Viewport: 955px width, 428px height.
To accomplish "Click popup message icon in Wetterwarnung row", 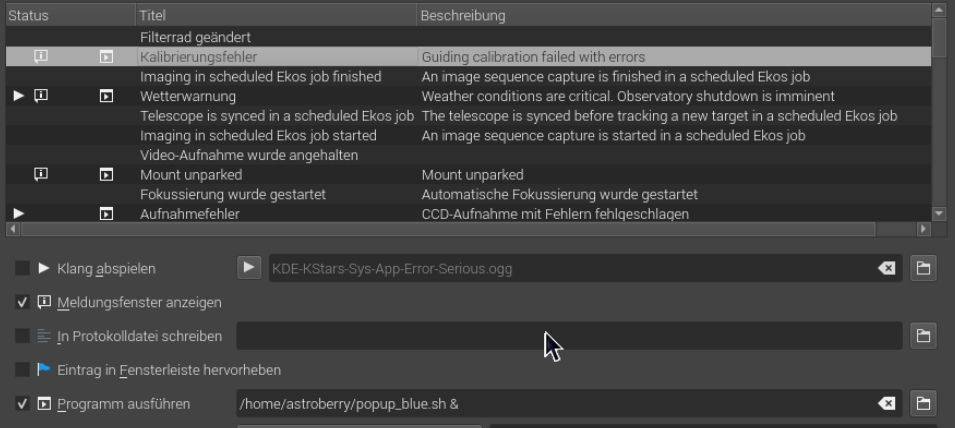I will pyautogui.click(x=41, y=96).
